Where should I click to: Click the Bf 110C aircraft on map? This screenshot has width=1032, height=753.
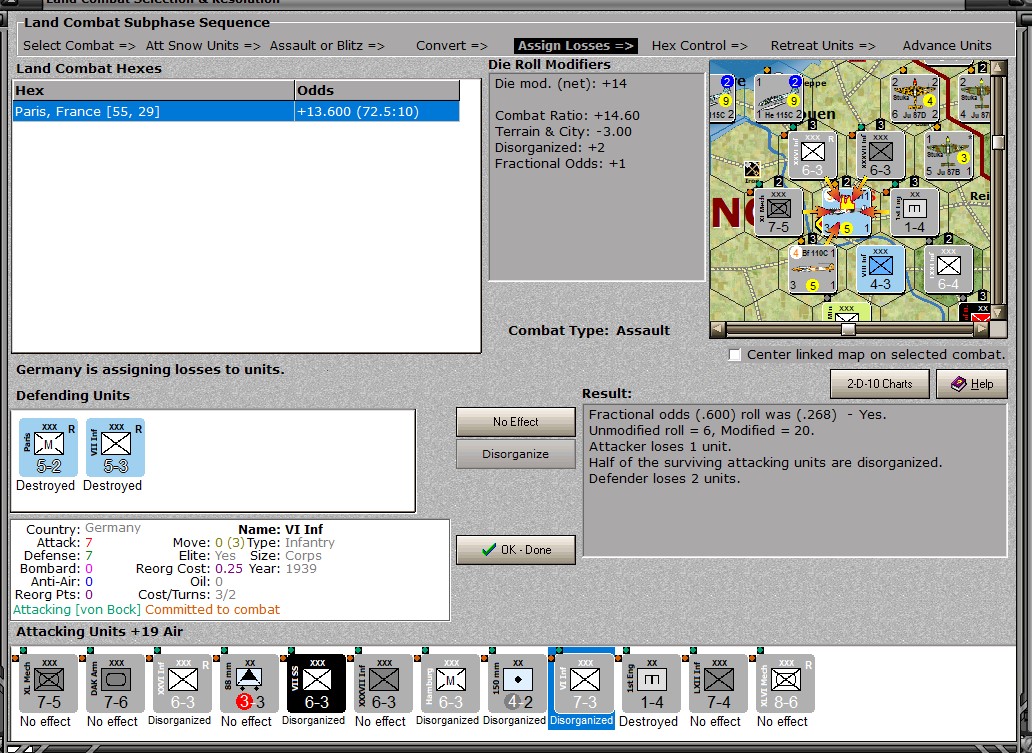click(x=812, y=269)
